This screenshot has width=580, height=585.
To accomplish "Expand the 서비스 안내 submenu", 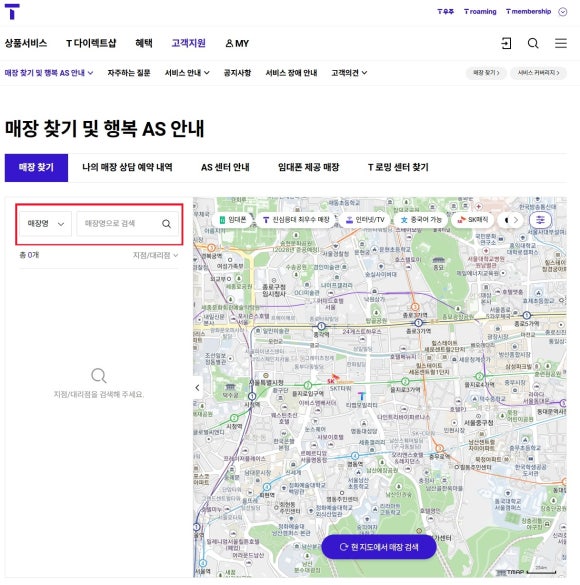I will [x=187, y=73].
